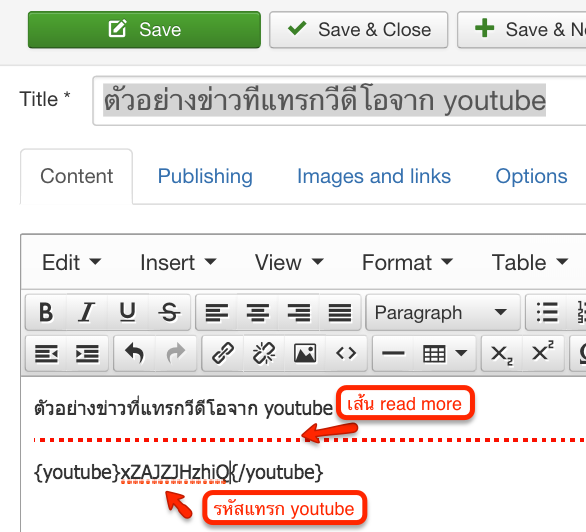This screenshot has height=532, width=586.
Task: Click the green Save button
Action: click(144, 30)
